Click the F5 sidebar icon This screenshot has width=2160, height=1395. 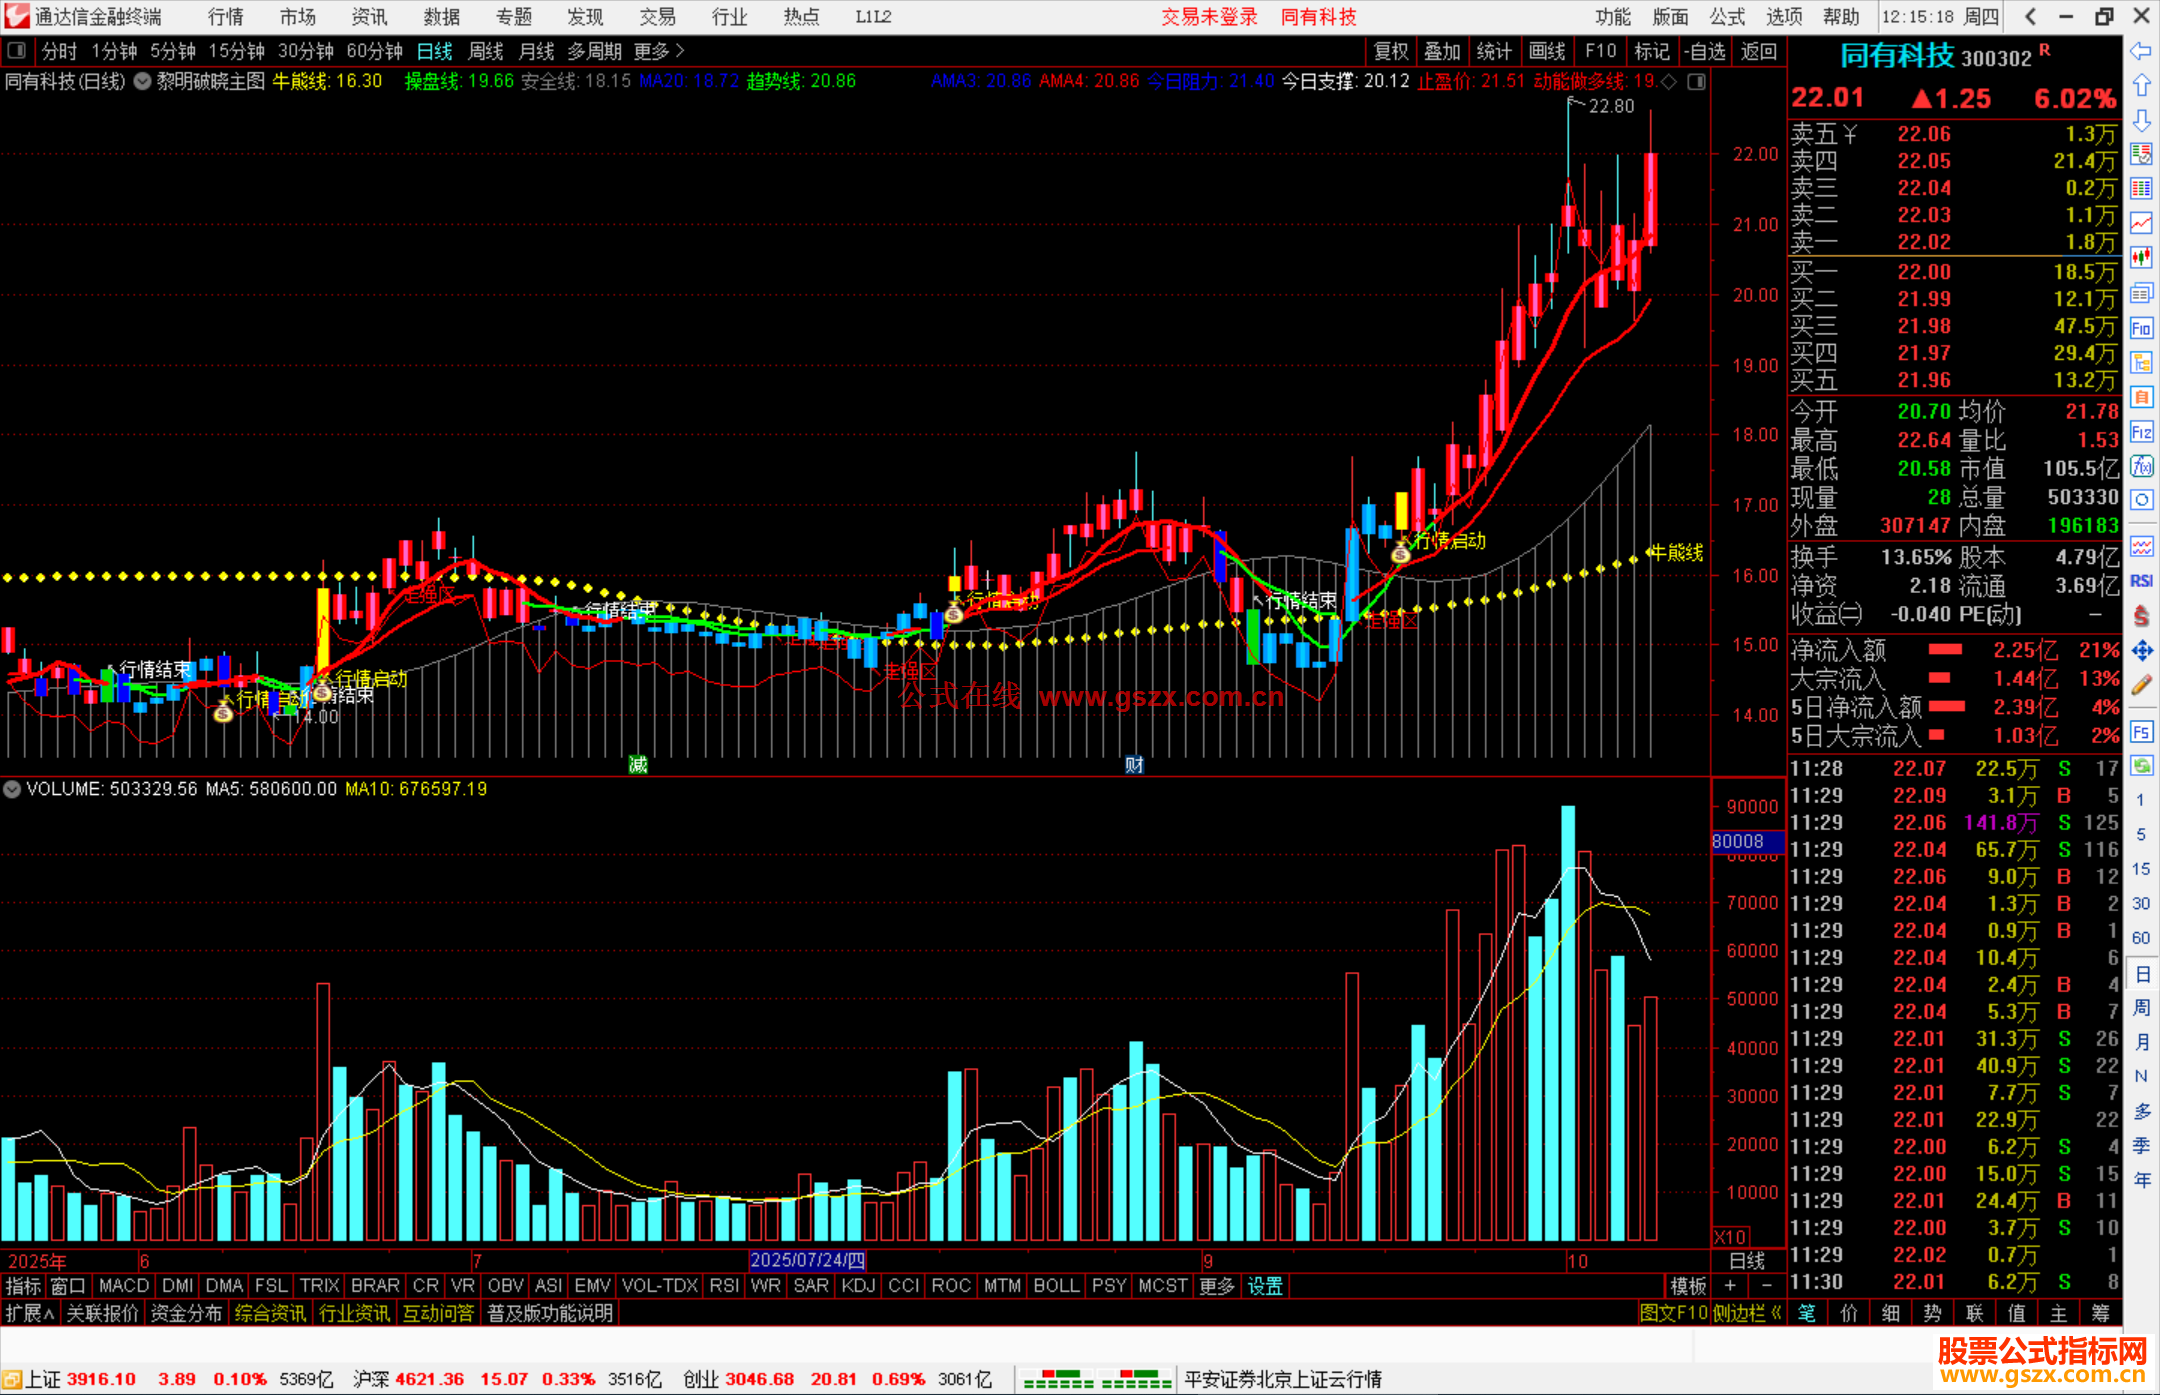[2141, 732]
